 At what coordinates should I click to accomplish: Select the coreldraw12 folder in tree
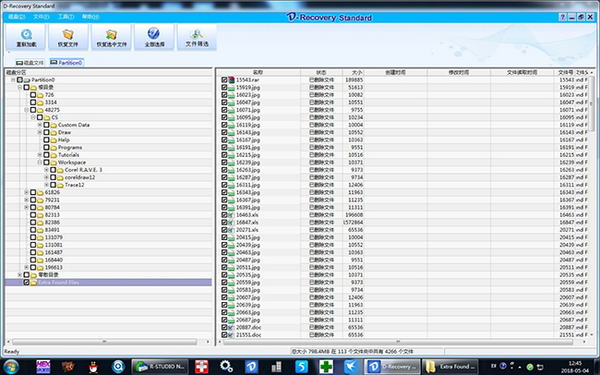tap(80, 177)
